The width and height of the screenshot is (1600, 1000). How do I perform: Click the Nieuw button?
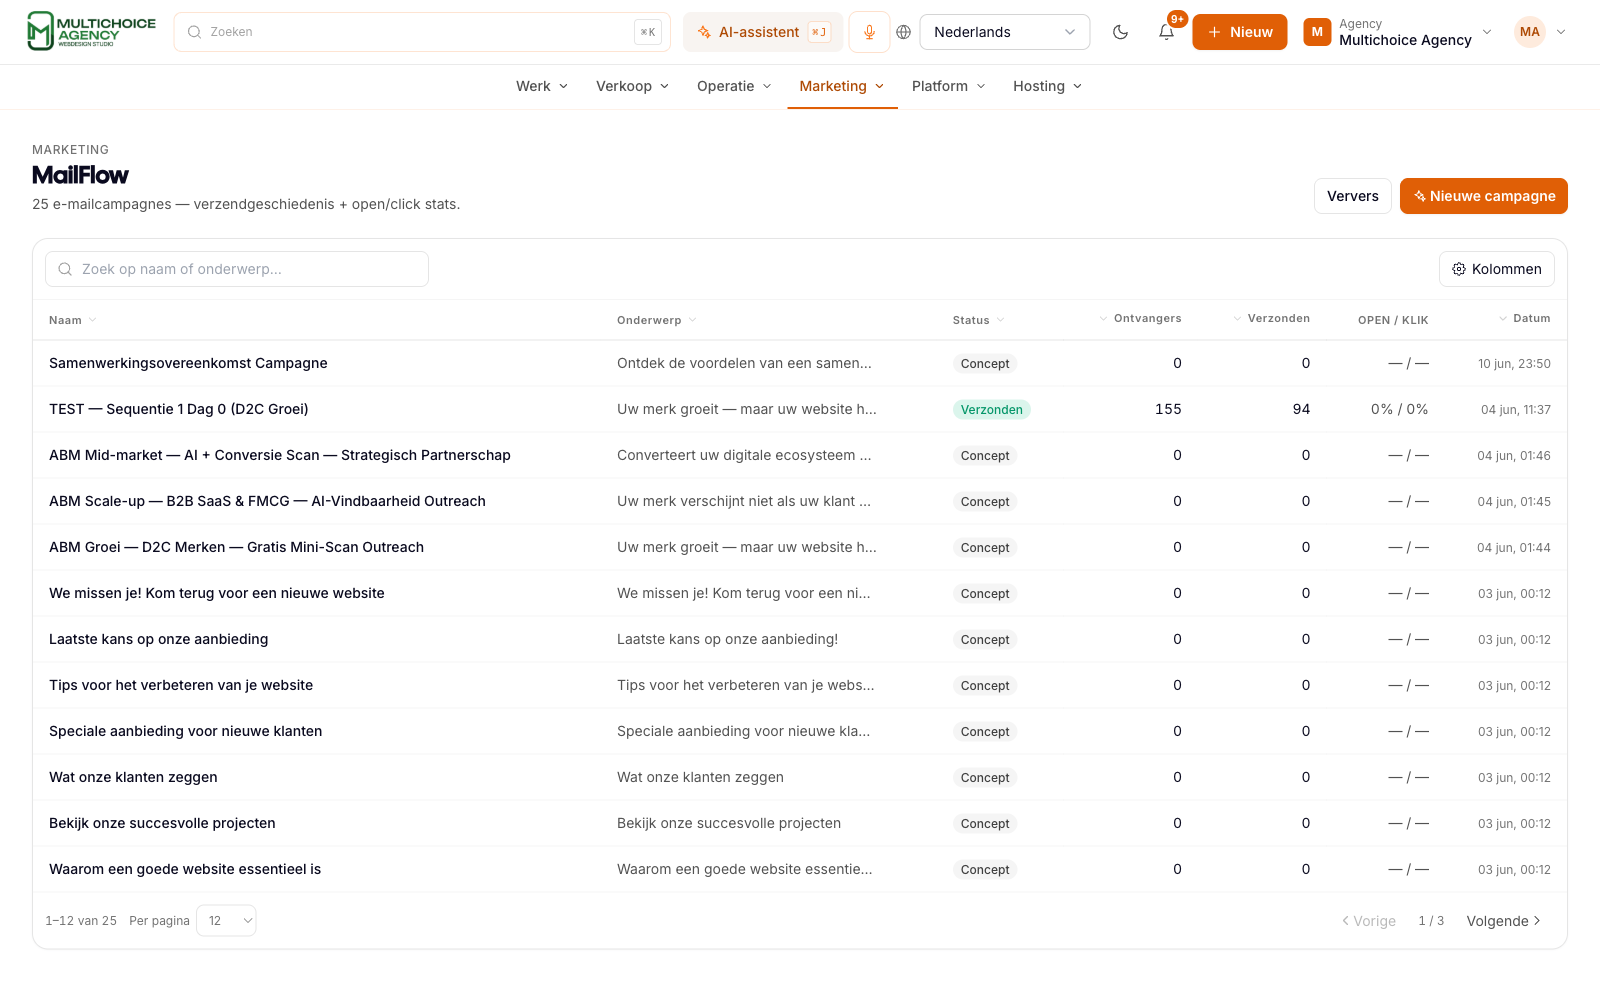1239,32
